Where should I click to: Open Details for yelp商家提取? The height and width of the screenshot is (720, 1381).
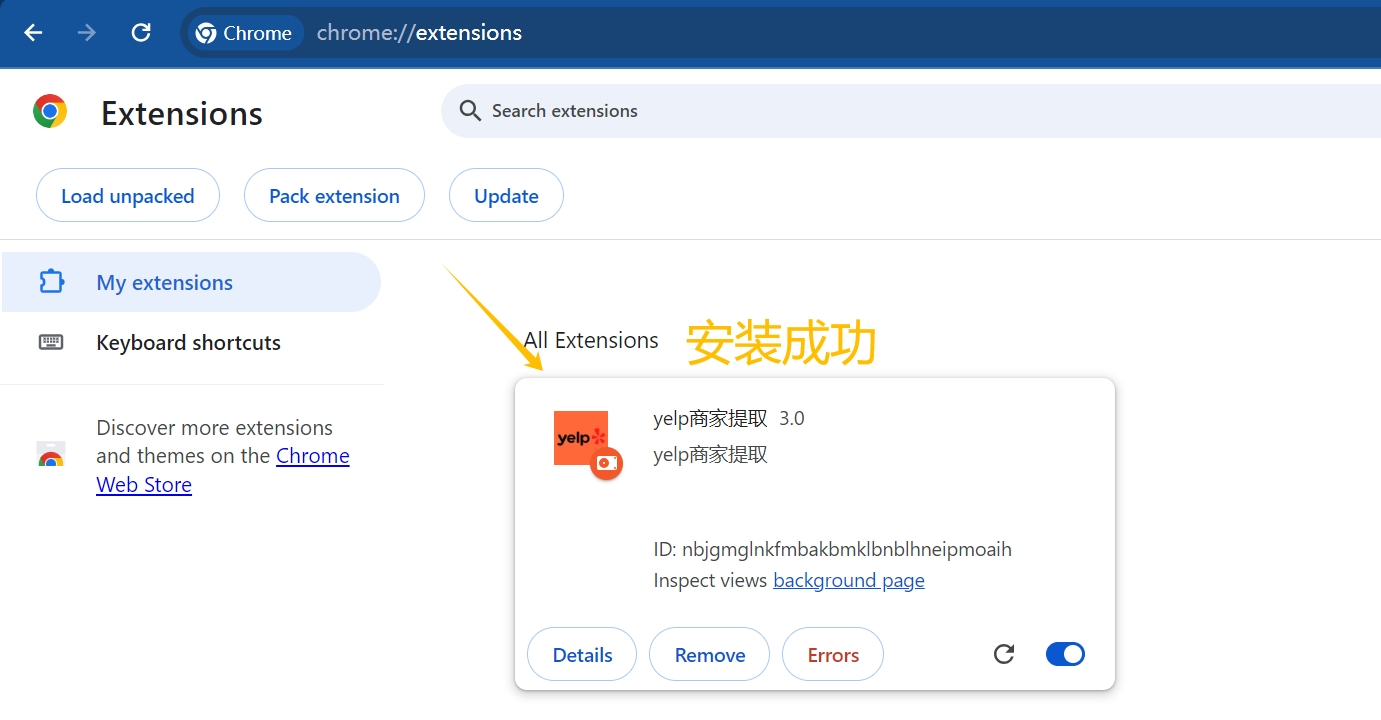pos(582,654)
